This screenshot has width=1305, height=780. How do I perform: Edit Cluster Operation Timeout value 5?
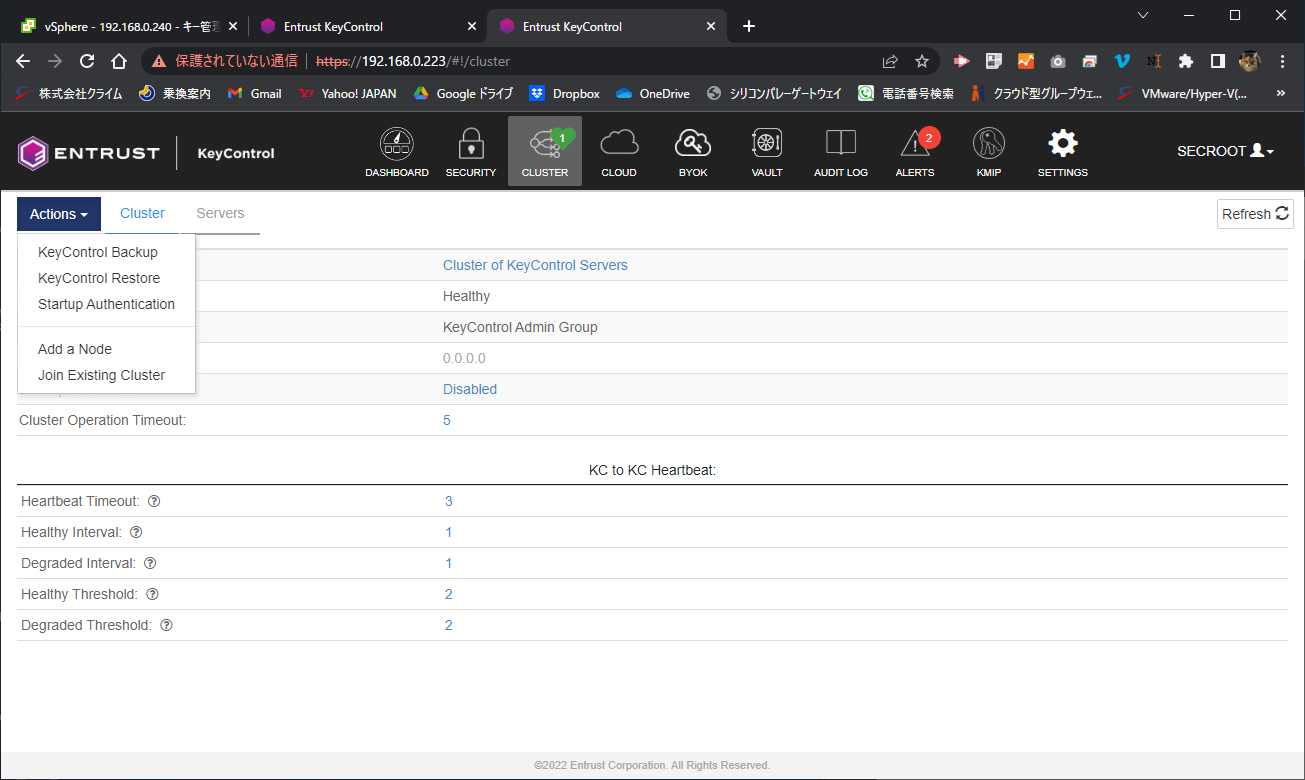coord(447,420)
